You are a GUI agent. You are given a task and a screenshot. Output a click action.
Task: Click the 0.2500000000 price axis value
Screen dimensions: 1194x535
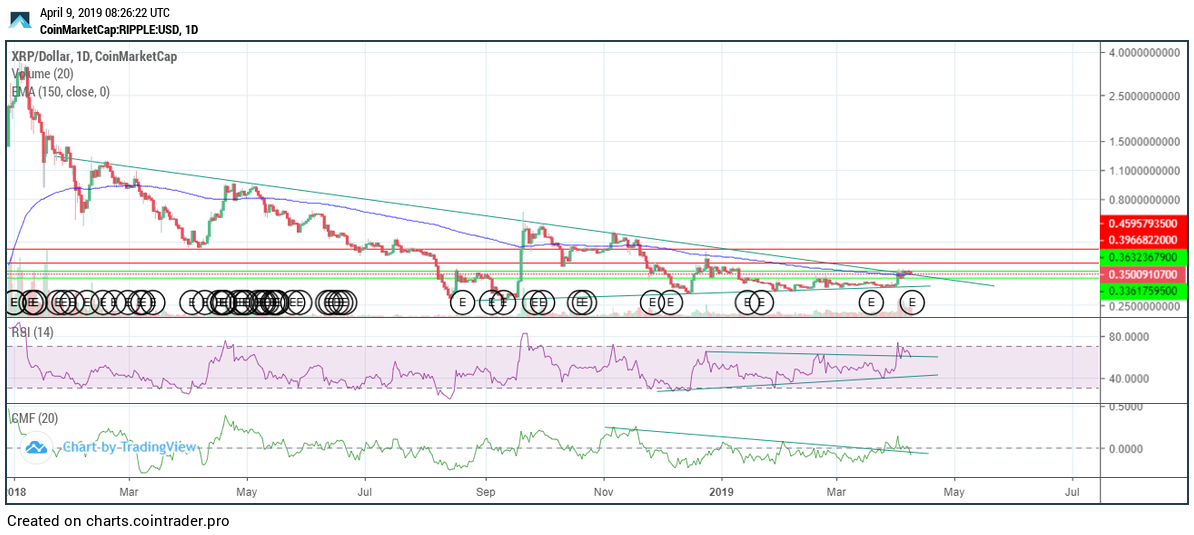coord(1145,306)
